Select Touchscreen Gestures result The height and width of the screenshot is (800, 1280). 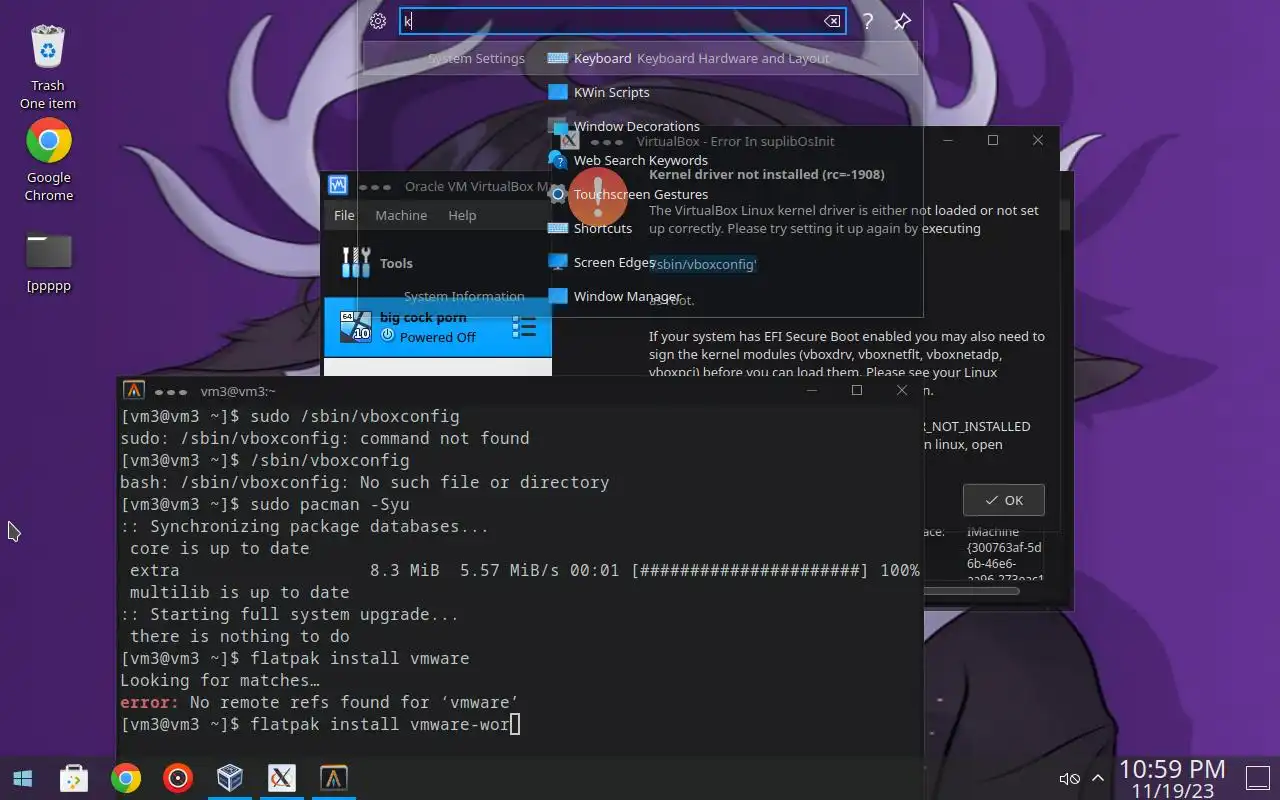point(640,194)
